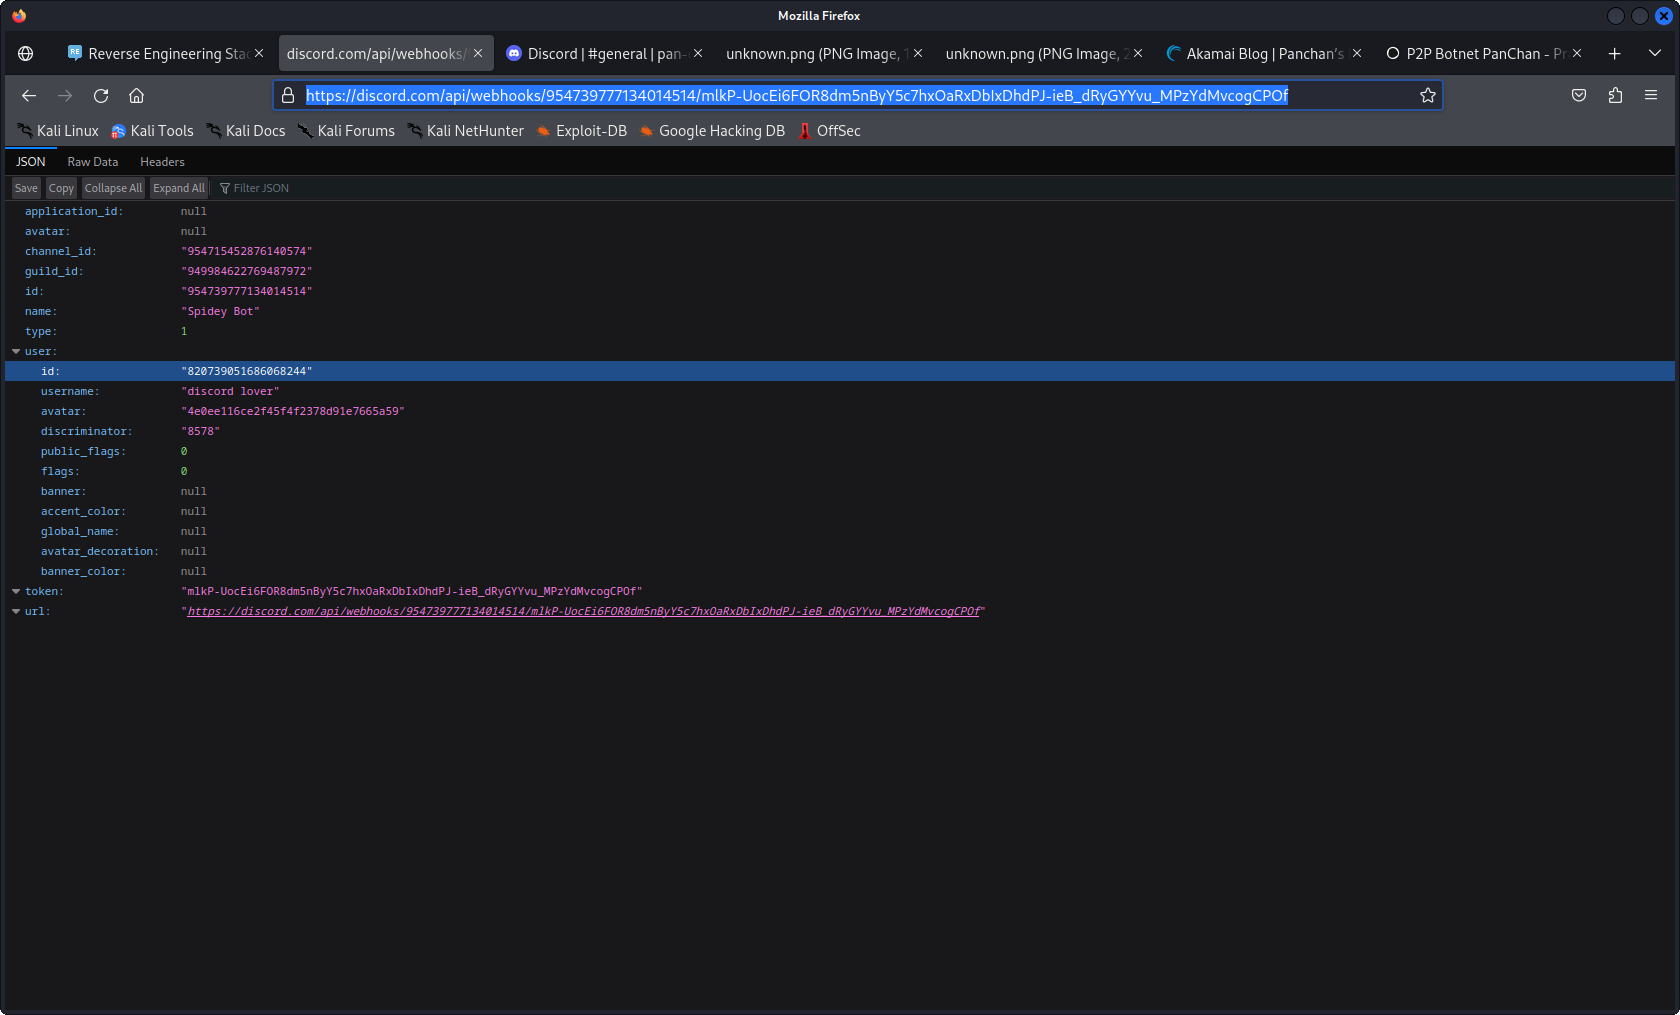
Task: Reload the current page
Action: coord(101,95)
